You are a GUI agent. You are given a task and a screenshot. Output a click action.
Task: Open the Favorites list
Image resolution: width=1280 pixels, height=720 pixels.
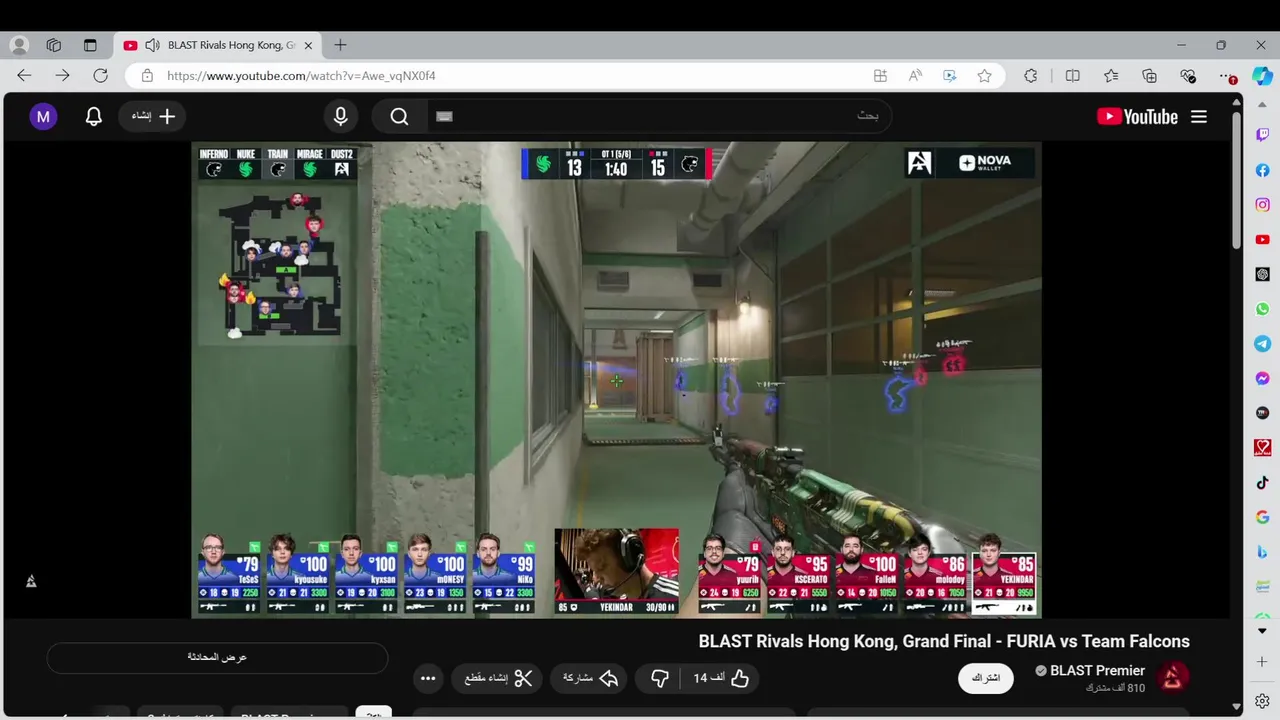click(1111, 76)
